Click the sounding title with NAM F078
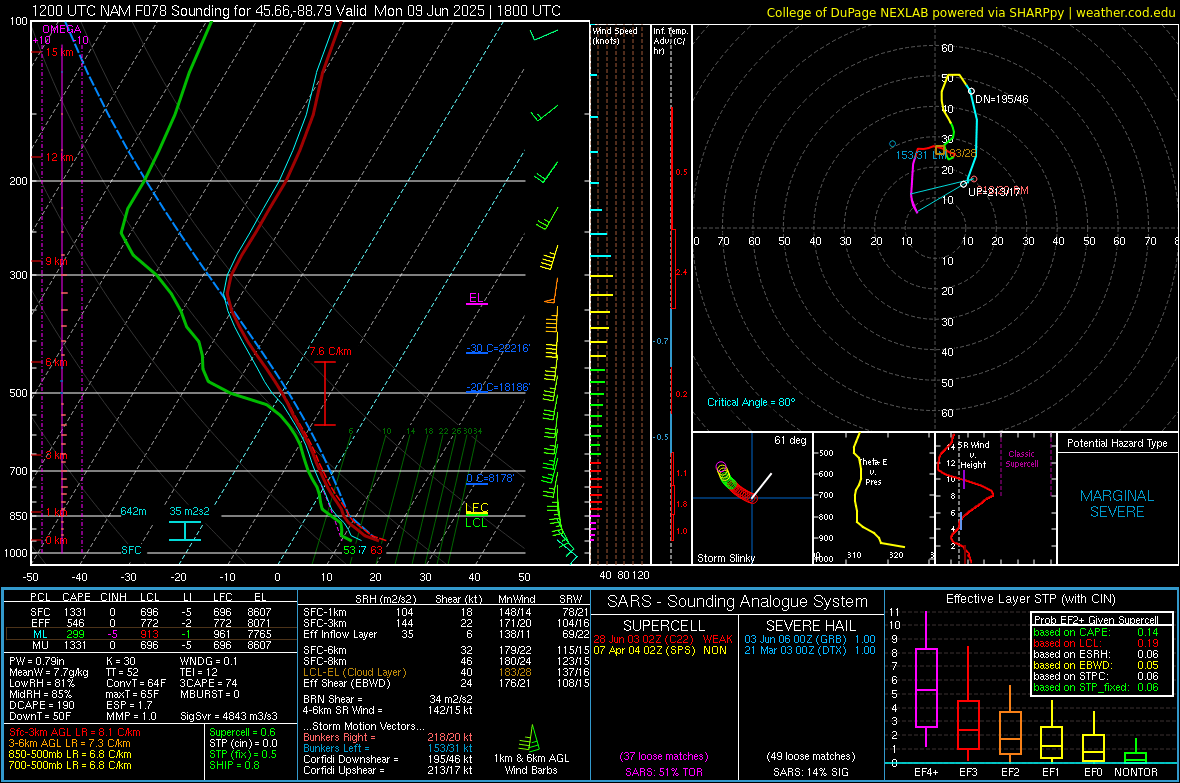Screen dimensions: 1180x783 click(296, 11)
